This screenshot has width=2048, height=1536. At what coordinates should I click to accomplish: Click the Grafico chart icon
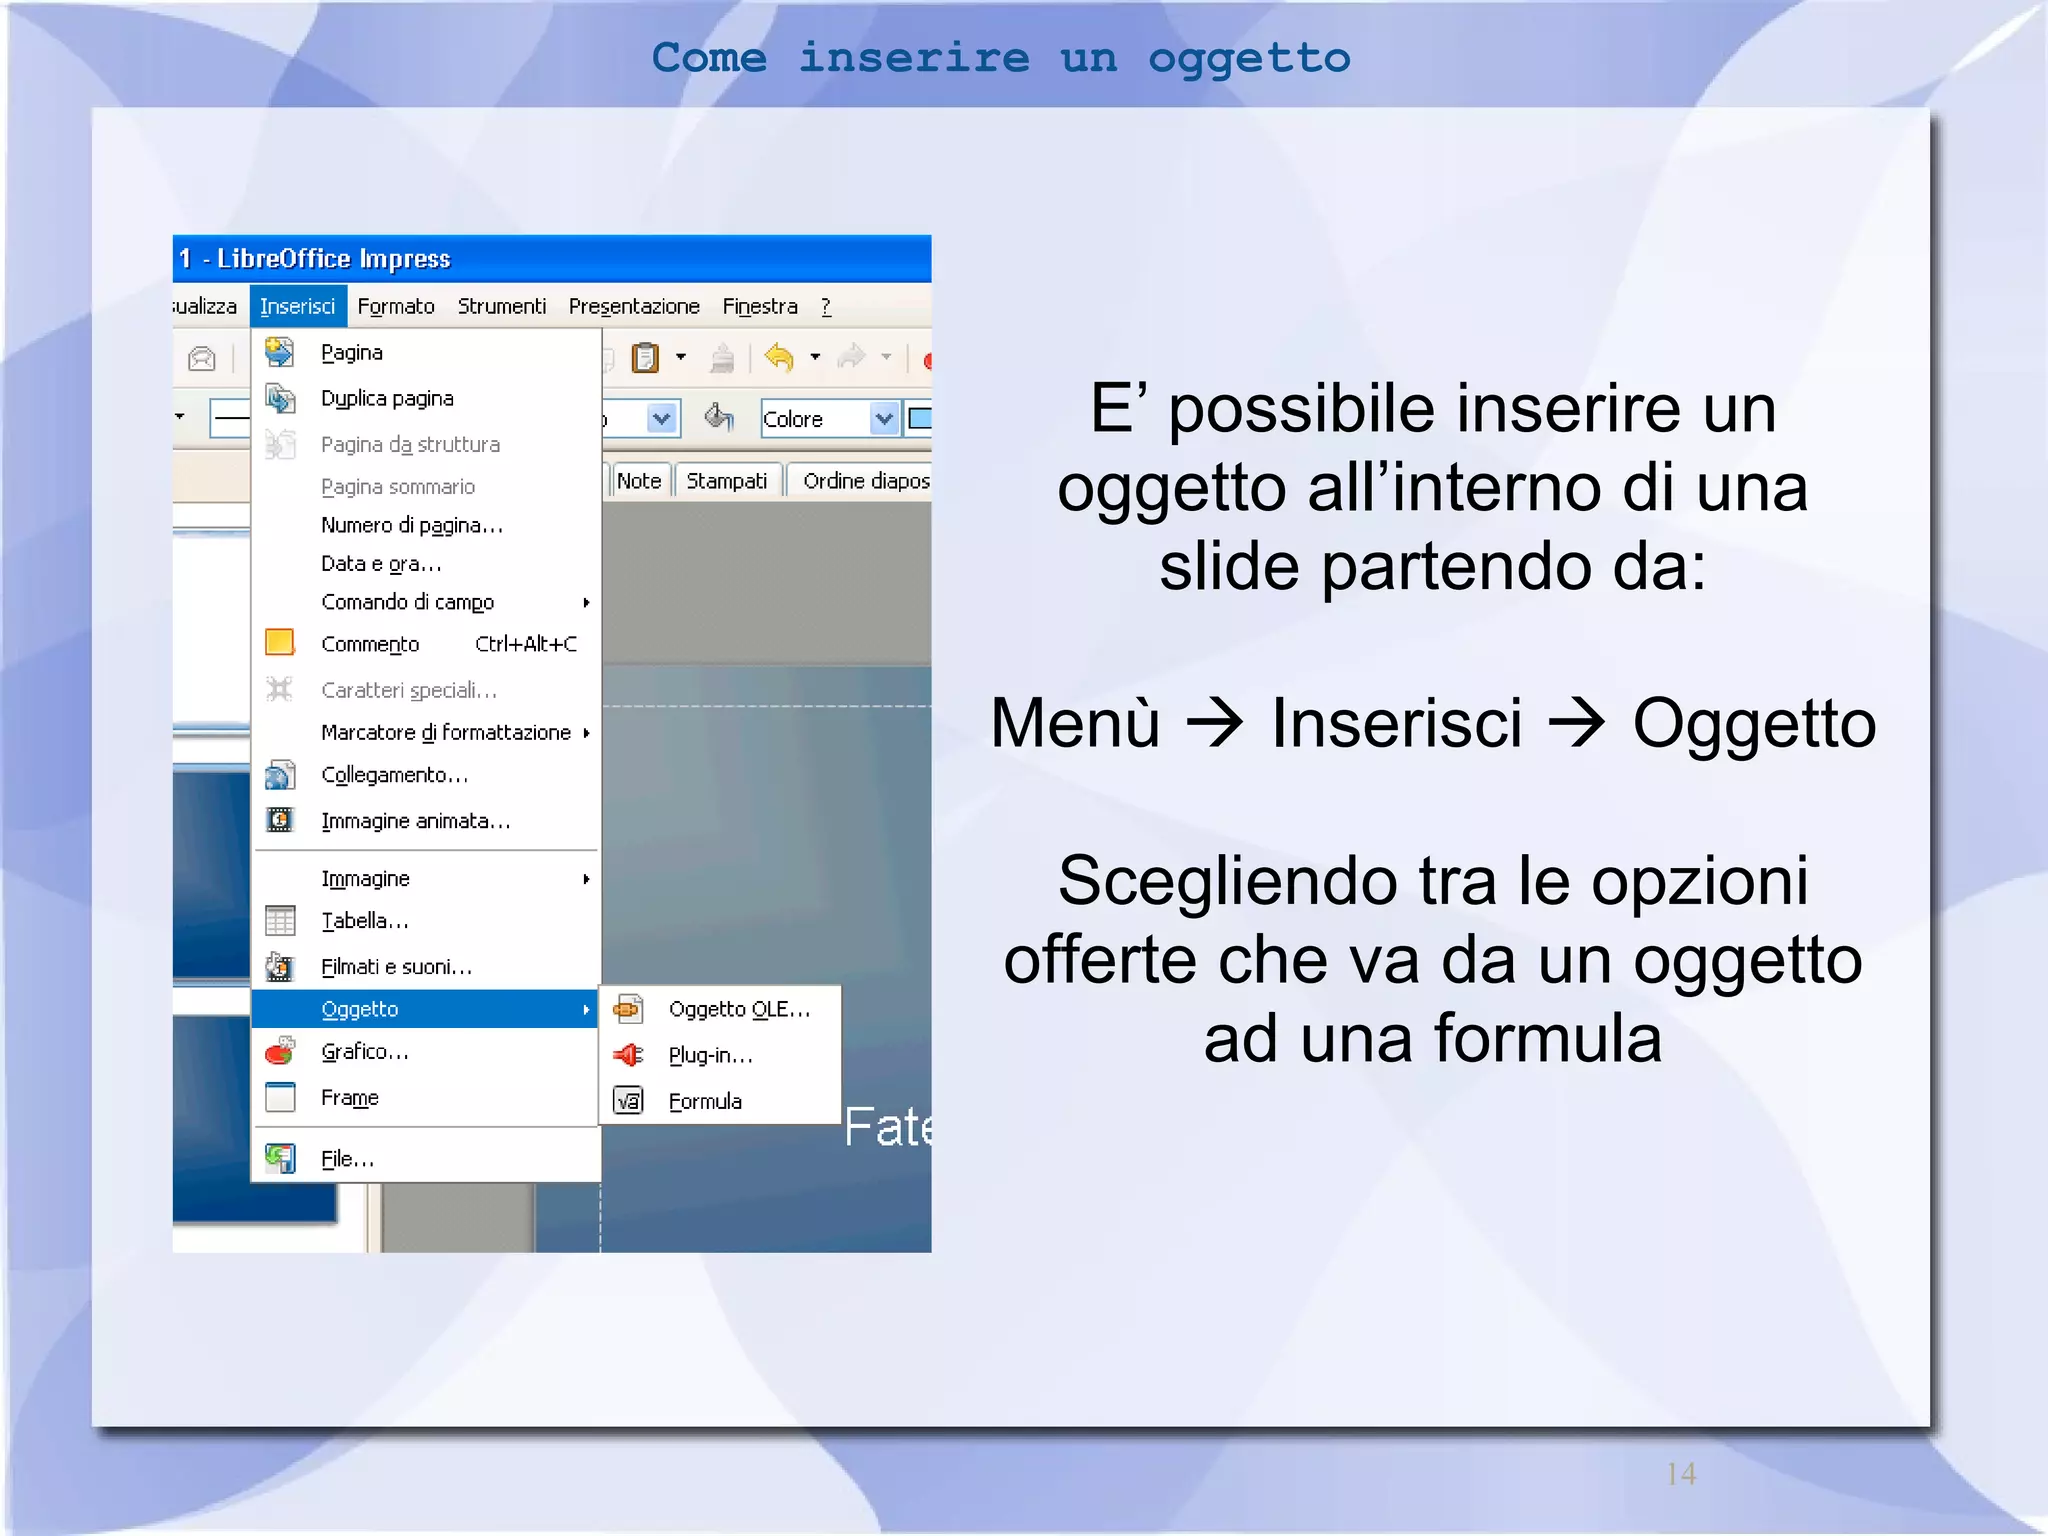click(279, 1051)
